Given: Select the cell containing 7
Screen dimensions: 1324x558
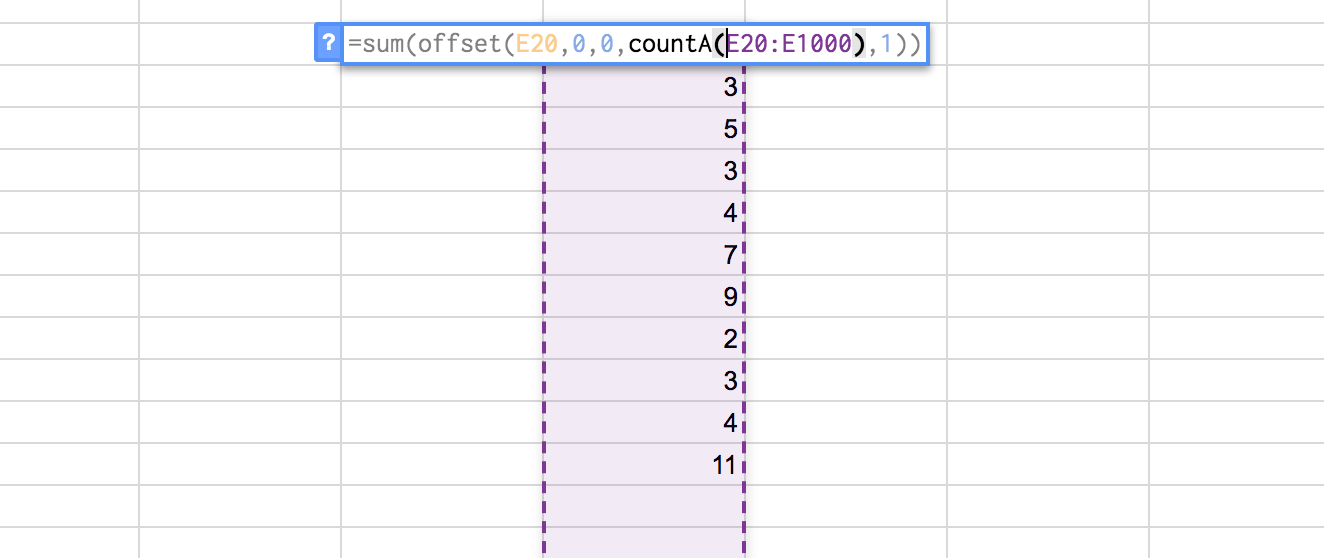Looking at the screenshot, I should [x=644, y=255].
